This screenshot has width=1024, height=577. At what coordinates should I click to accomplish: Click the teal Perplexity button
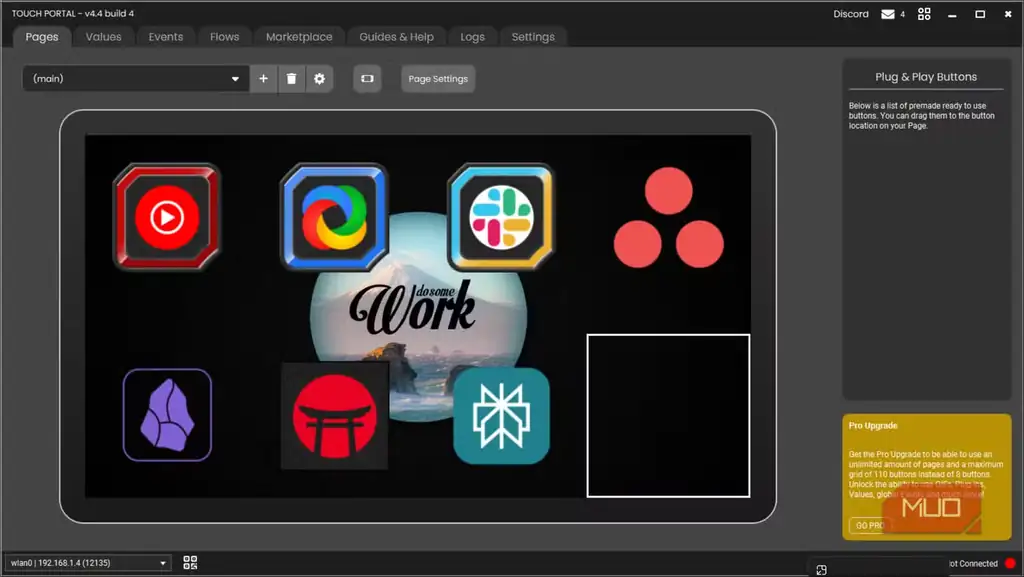point(502,416)
